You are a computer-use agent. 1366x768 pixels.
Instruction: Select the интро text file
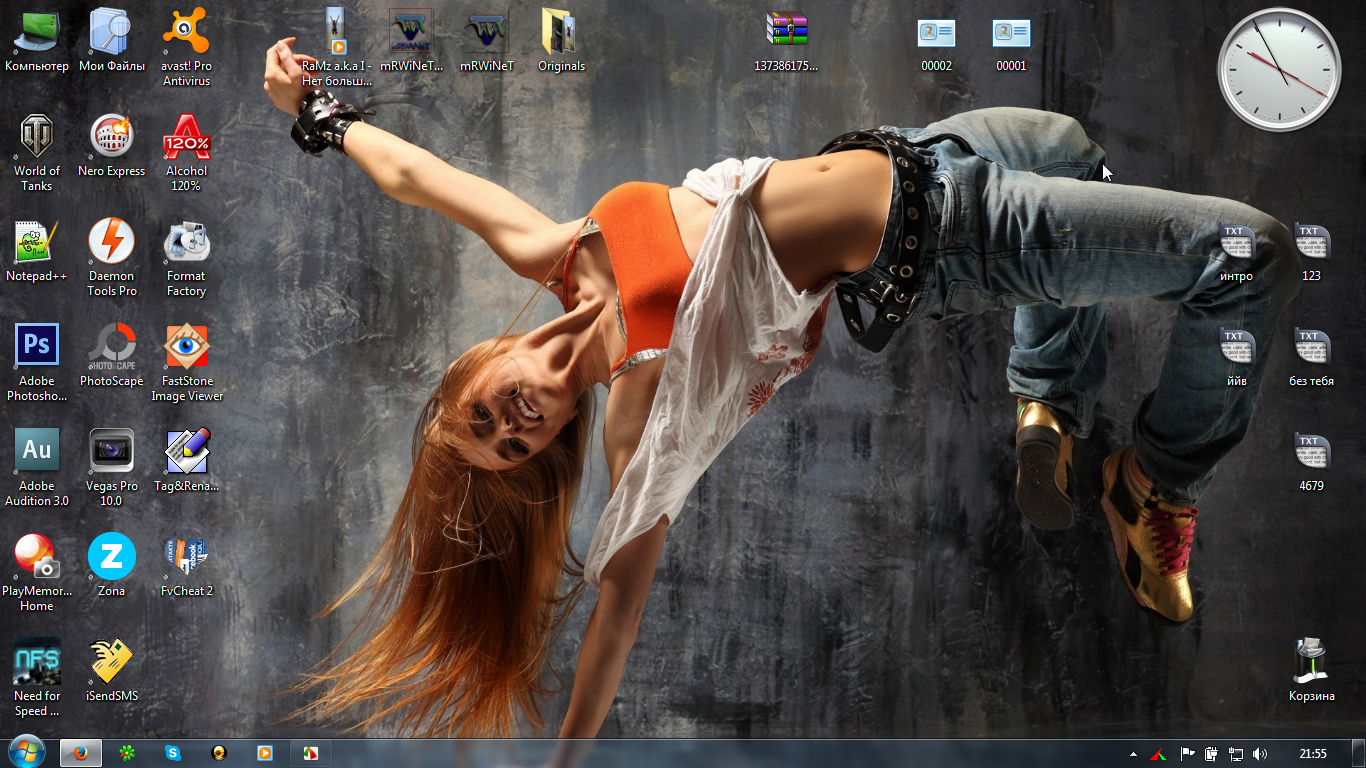[1236, 243]
